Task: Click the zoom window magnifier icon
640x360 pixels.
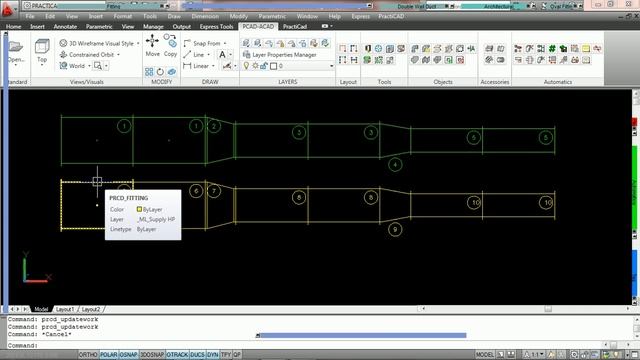Action: tap(98, 66)
